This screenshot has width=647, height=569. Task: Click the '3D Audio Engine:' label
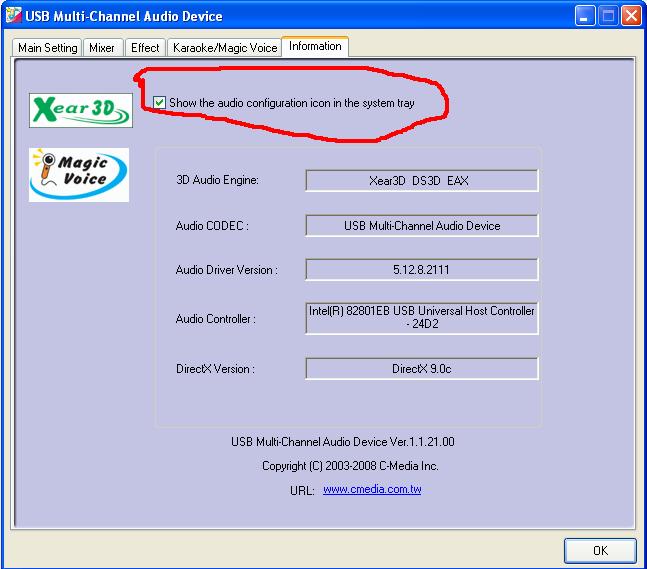(x=217, y=180)
